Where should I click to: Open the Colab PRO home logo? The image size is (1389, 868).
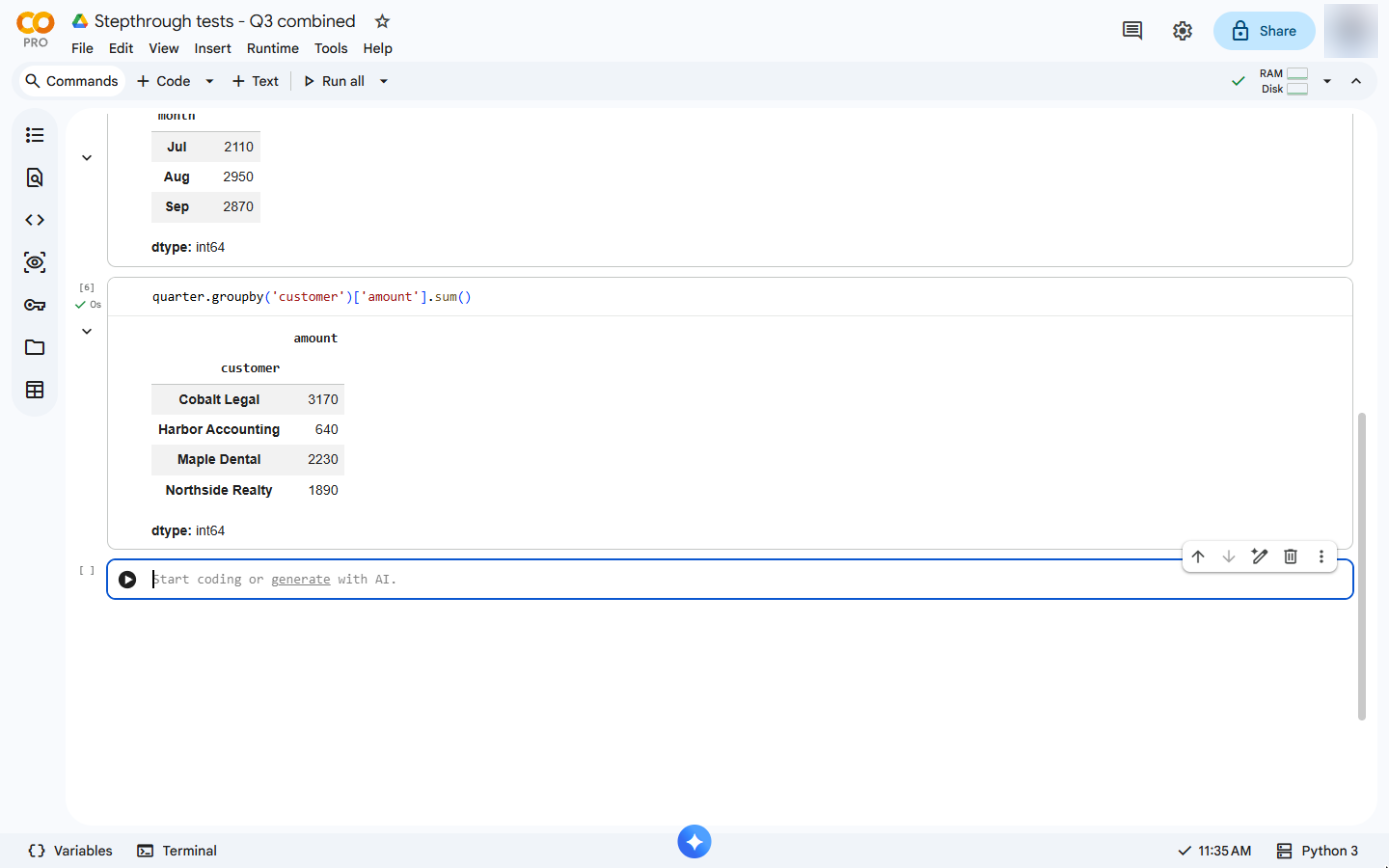35,29
